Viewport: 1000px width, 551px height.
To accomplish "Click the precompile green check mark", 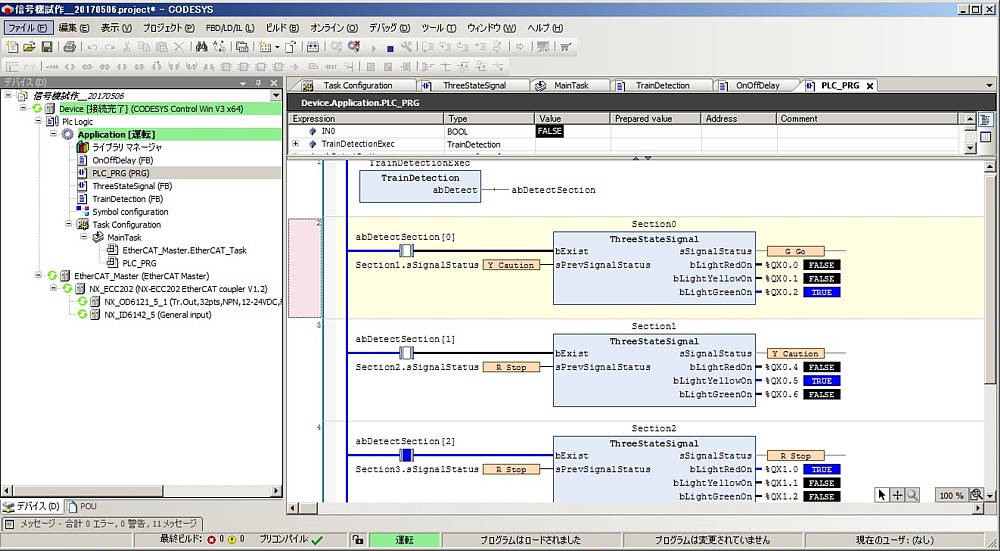I will coord(317,540).
